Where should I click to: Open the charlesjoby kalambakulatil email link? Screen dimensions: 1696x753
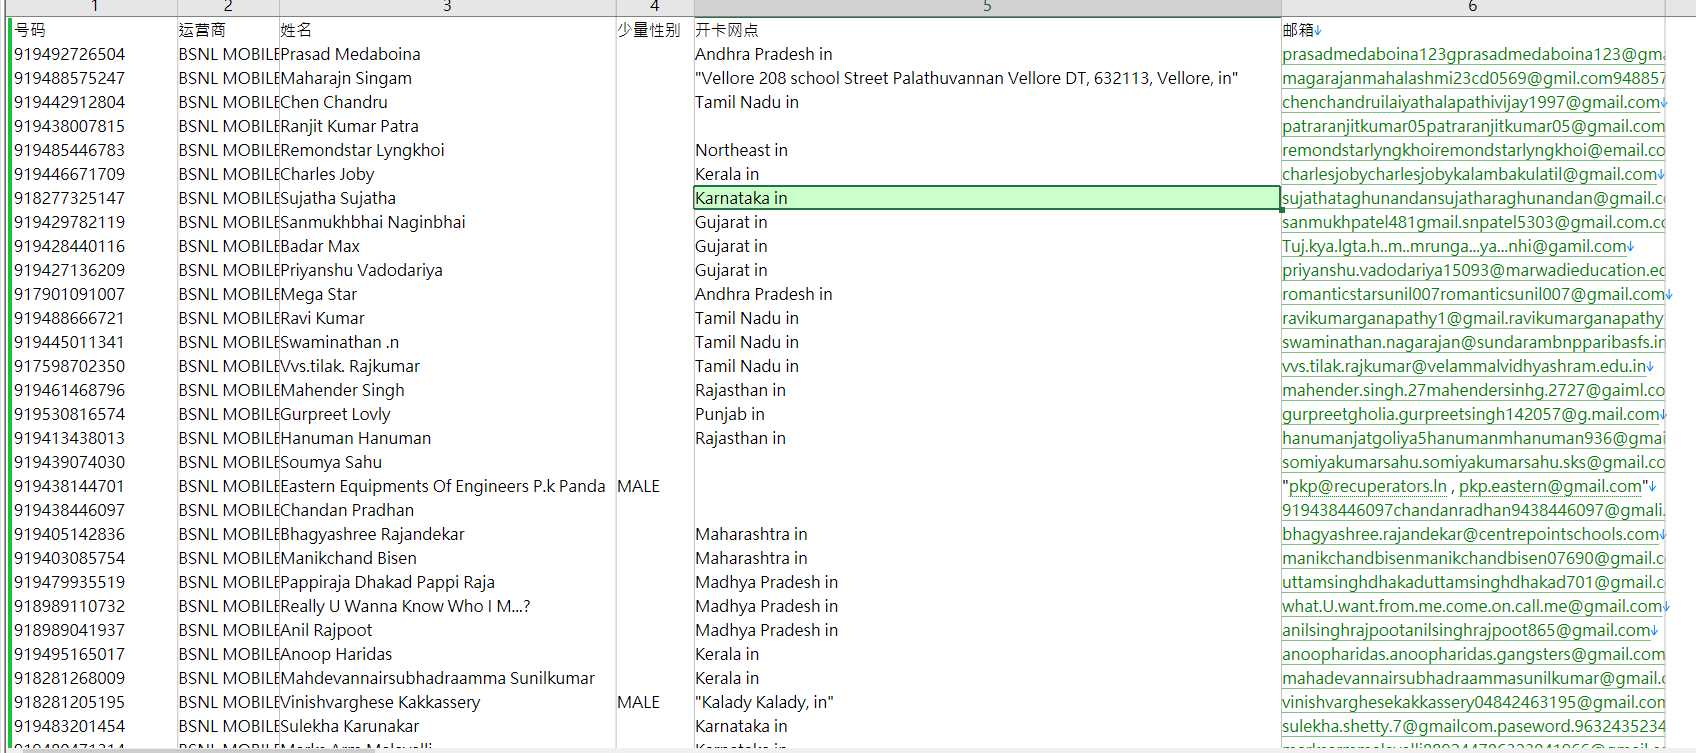1469,174
